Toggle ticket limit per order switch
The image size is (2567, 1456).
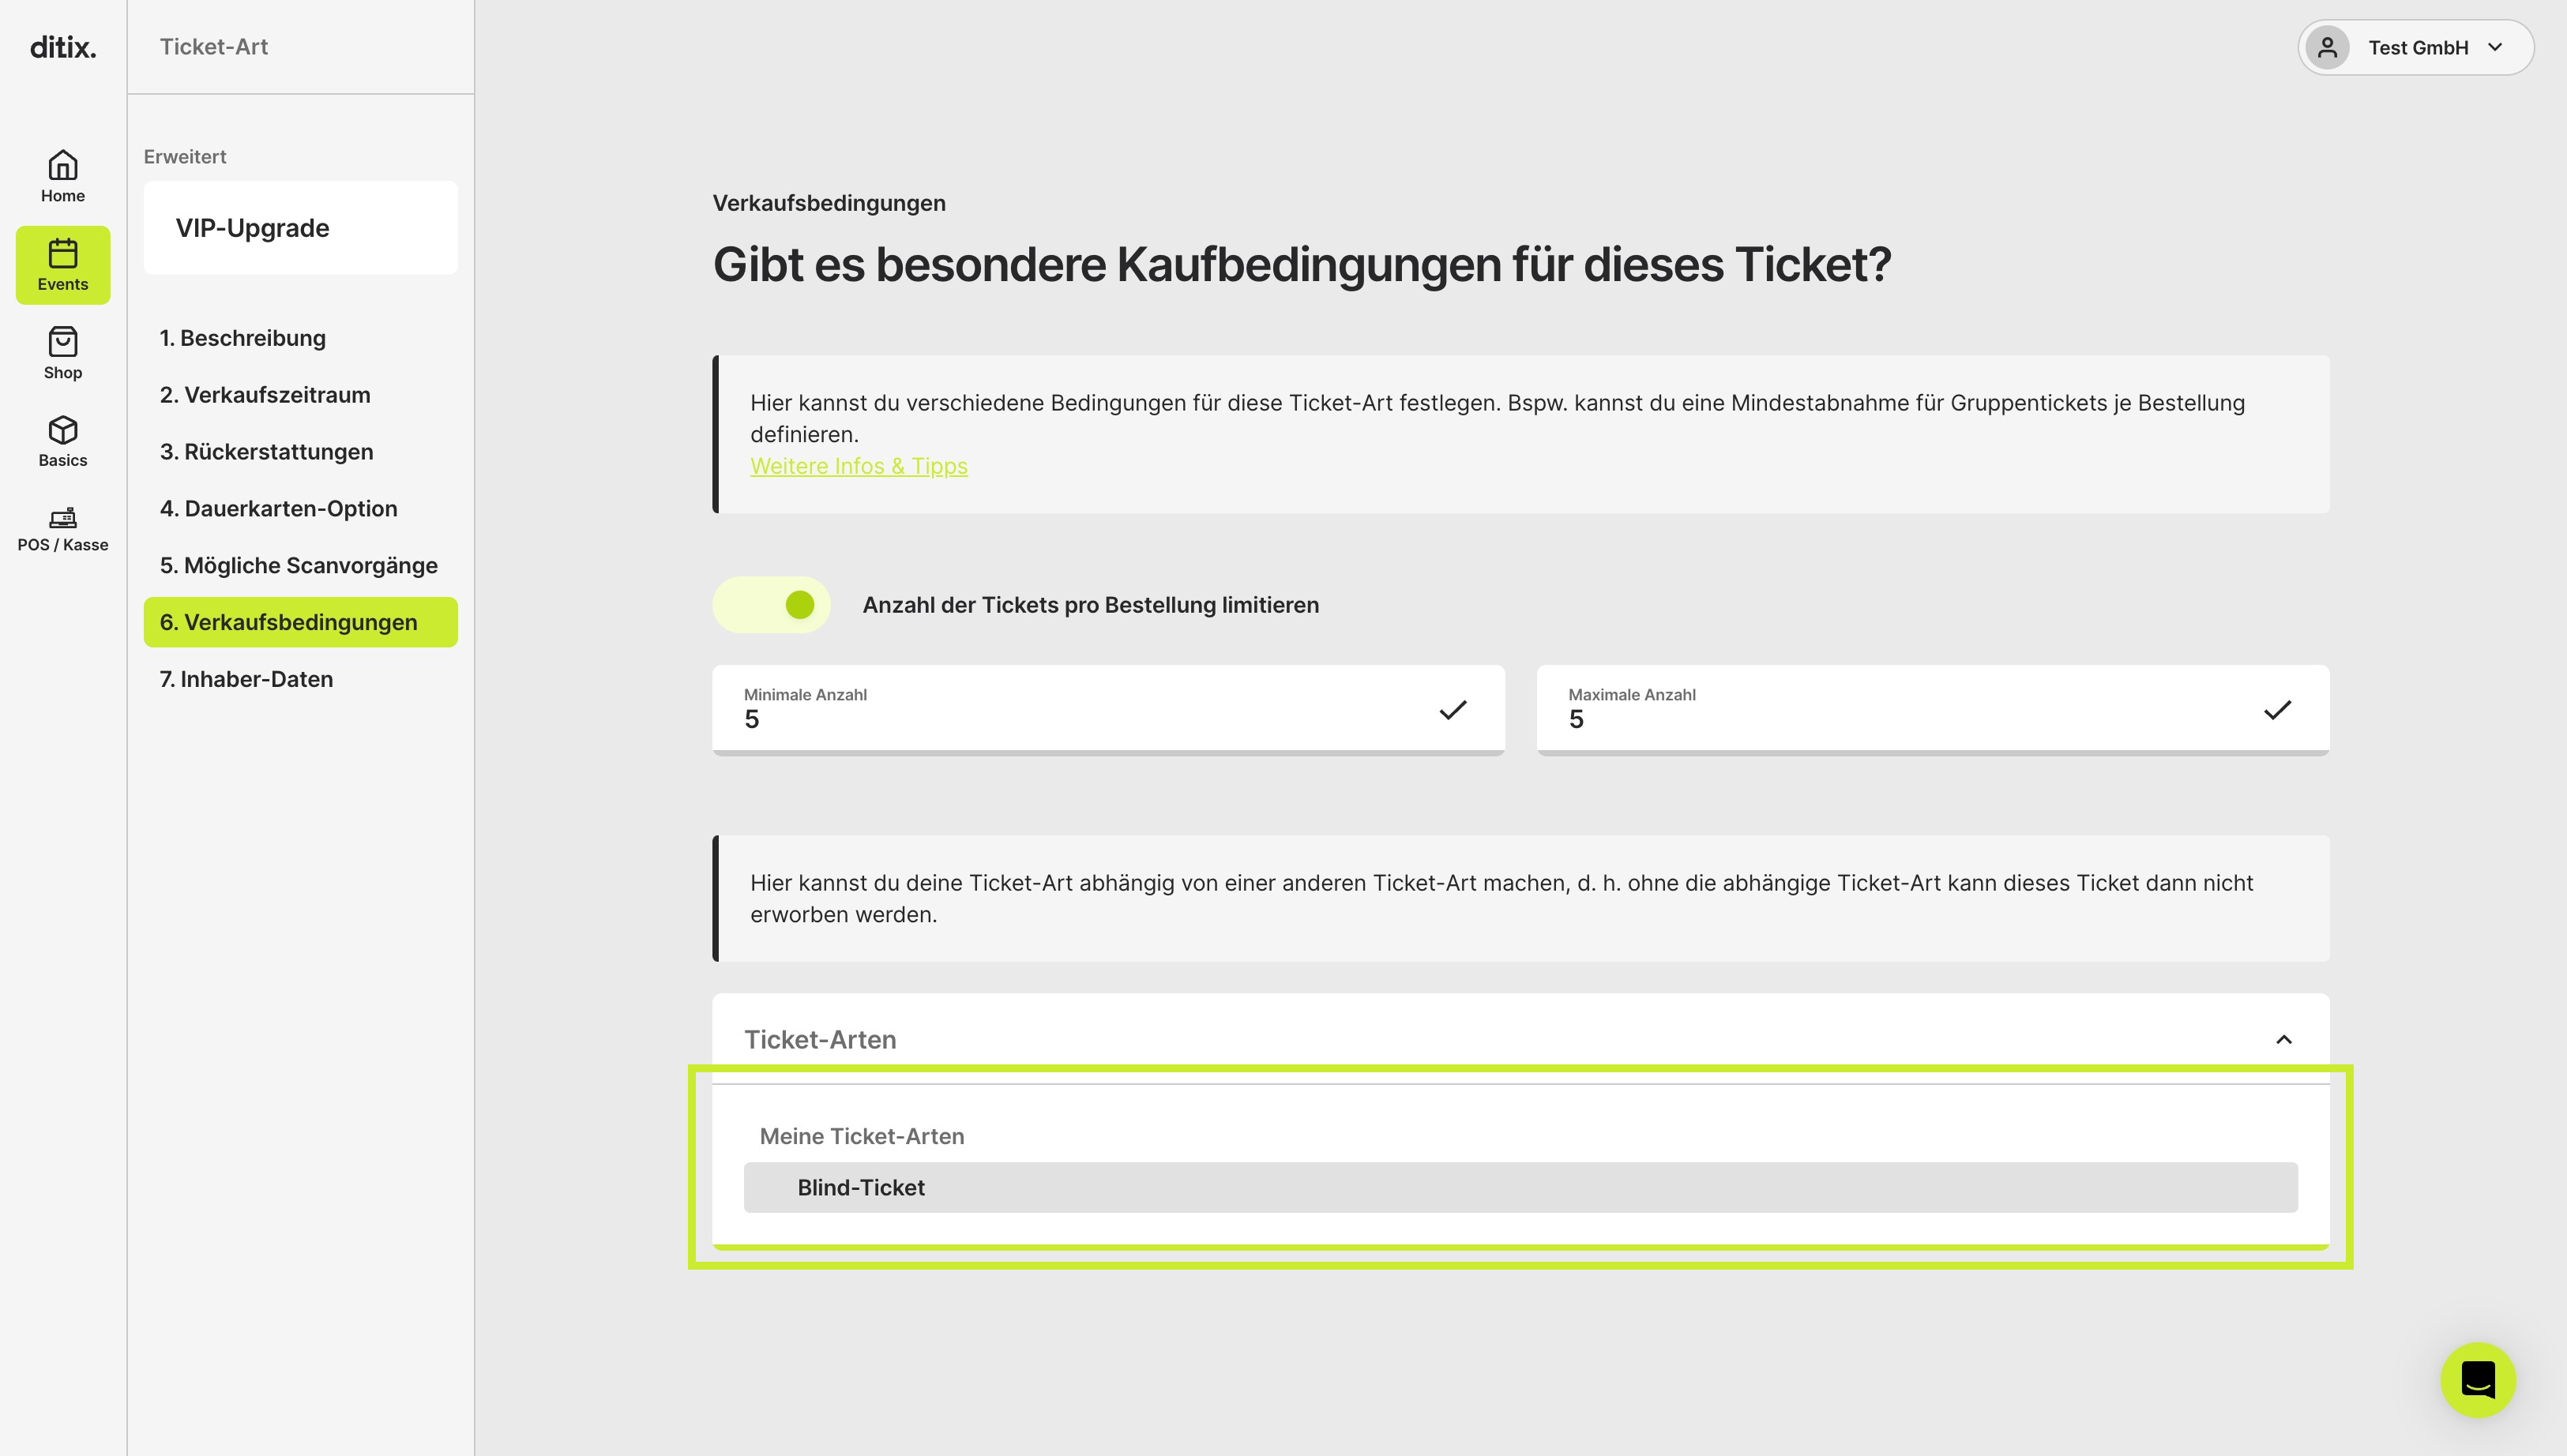coord(771,604)
